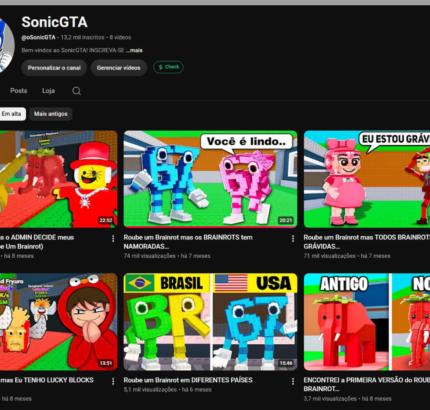Open the ANTIGO red elephant thumbnail
This screenshot has width=430, height=410.
tap(367, 322)
